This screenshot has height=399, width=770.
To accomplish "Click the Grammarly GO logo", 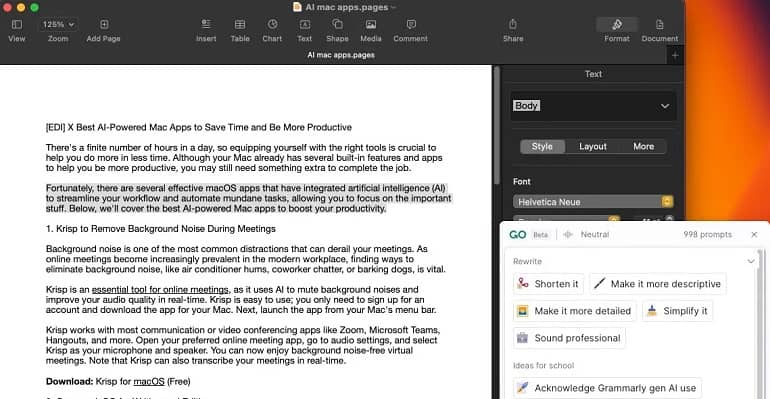I will (518, 235).
